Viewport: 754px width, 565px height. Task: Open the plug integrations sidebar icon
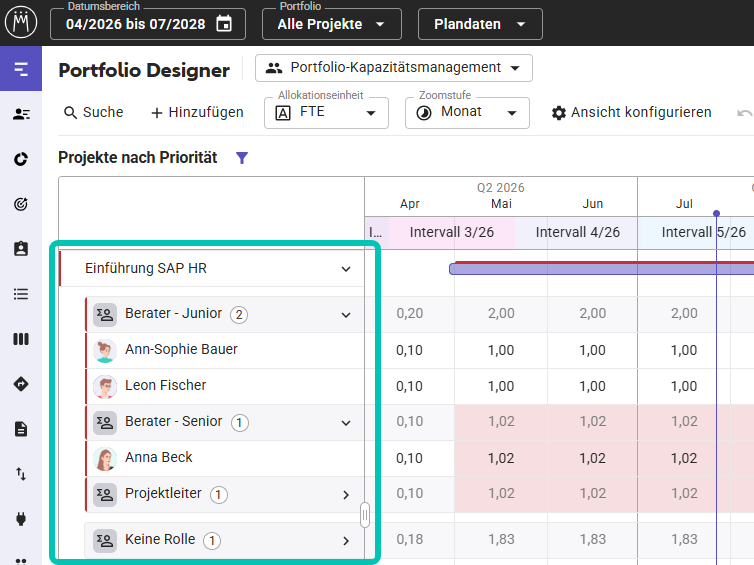21,519
